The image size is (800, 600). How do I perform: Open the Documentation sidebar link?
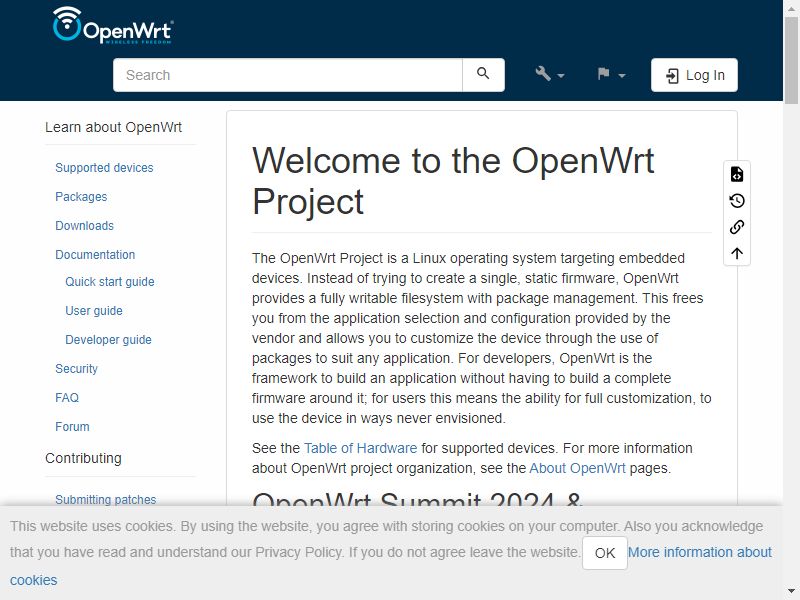(x=95, y=255)
